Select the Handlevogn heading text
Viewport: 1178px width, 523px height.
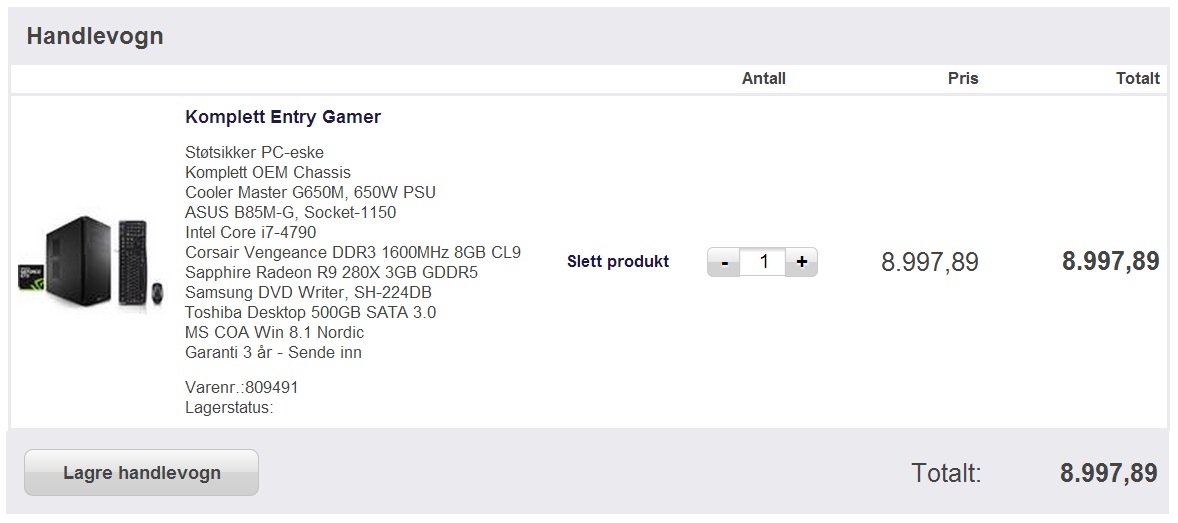point(95,36)
